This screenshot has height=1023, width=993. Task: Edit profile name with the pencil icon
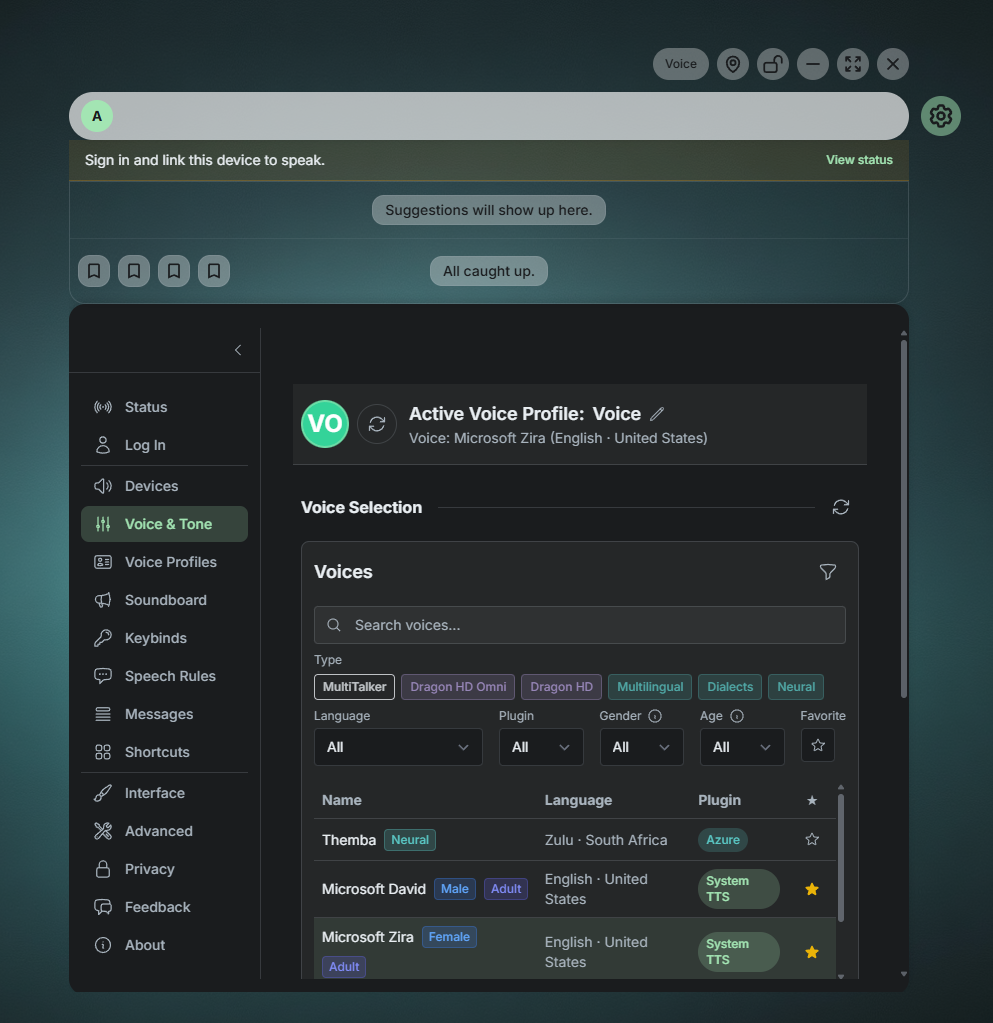[x=657, y=414]
